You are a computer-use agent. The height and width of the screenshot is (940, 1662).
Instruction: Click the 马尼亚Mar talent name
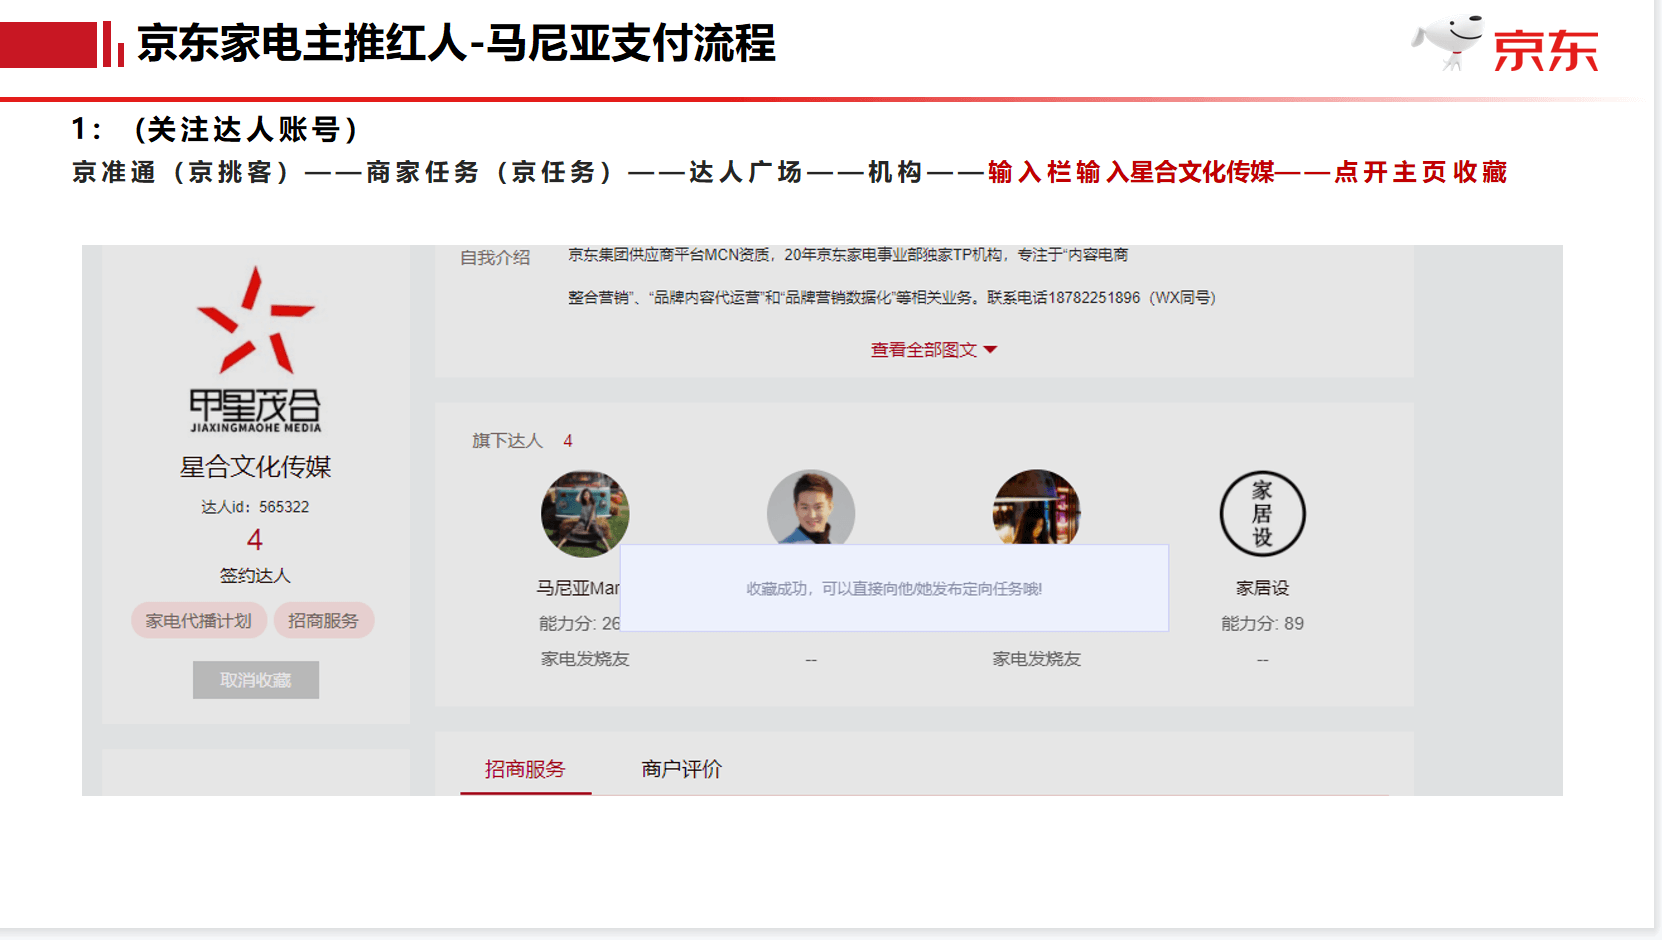coord(578,588)
